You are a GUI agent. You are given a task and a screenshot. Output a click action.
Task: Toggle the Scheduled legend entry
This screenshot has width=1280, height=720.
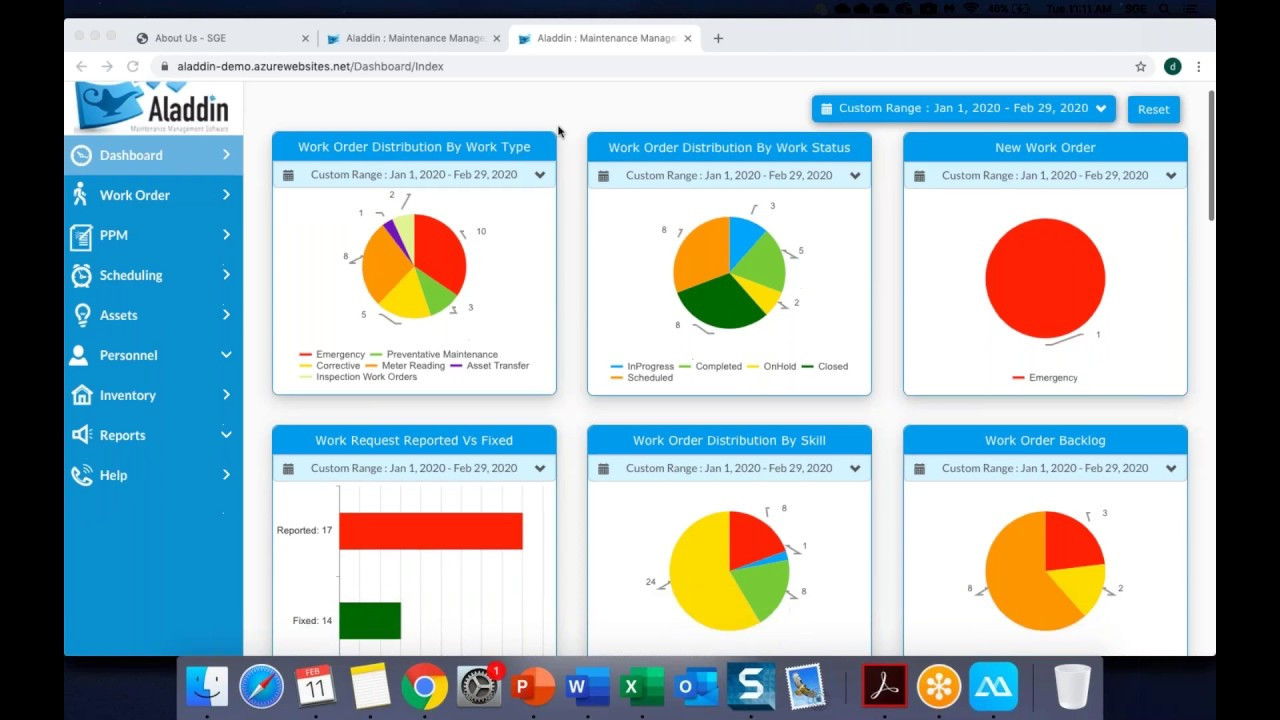642,378
